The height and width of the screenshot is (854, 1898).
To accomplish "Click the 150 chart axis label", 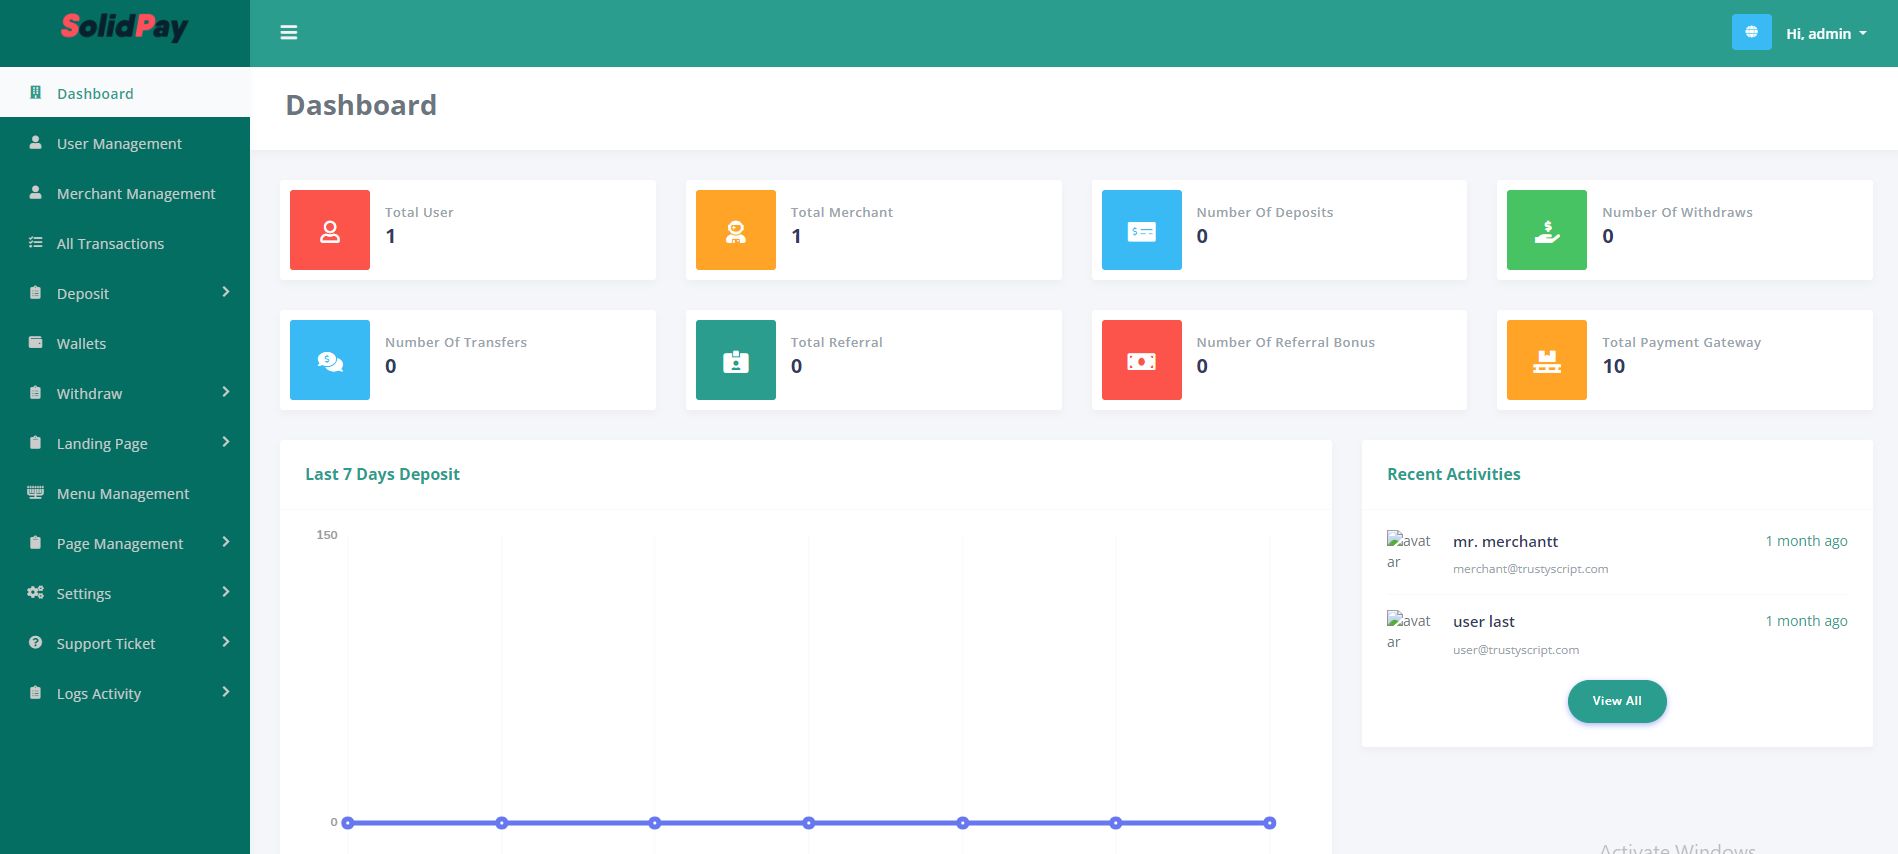I will (x=327, y=535).
